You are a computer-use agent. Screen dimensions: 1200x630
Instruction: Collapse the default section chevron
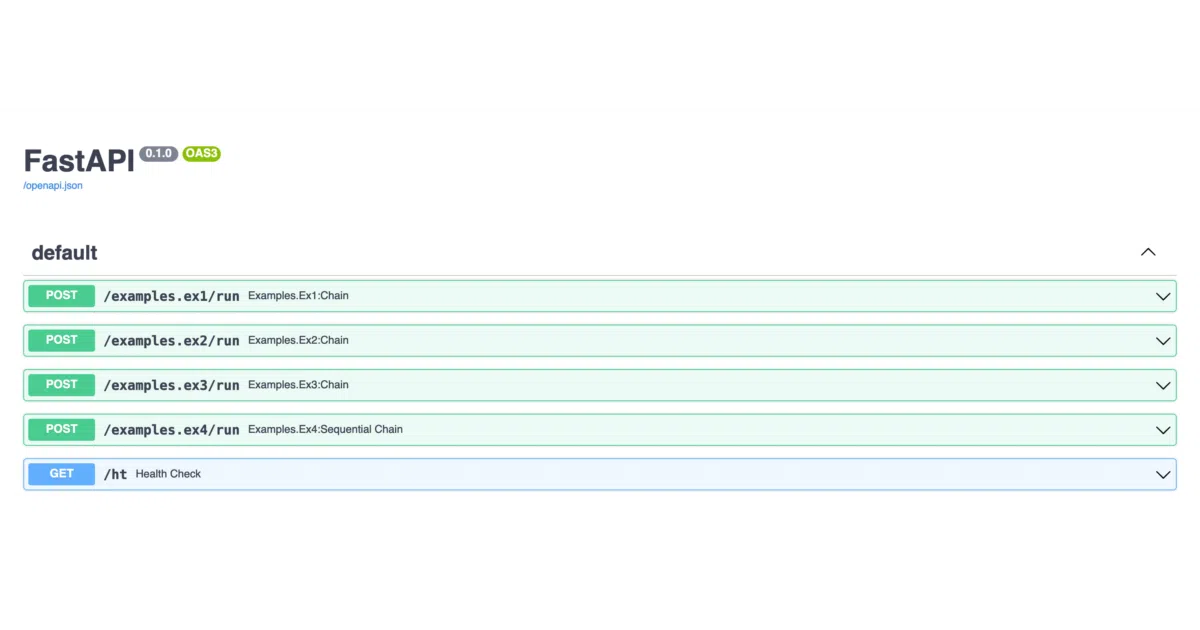point(1148,252)
